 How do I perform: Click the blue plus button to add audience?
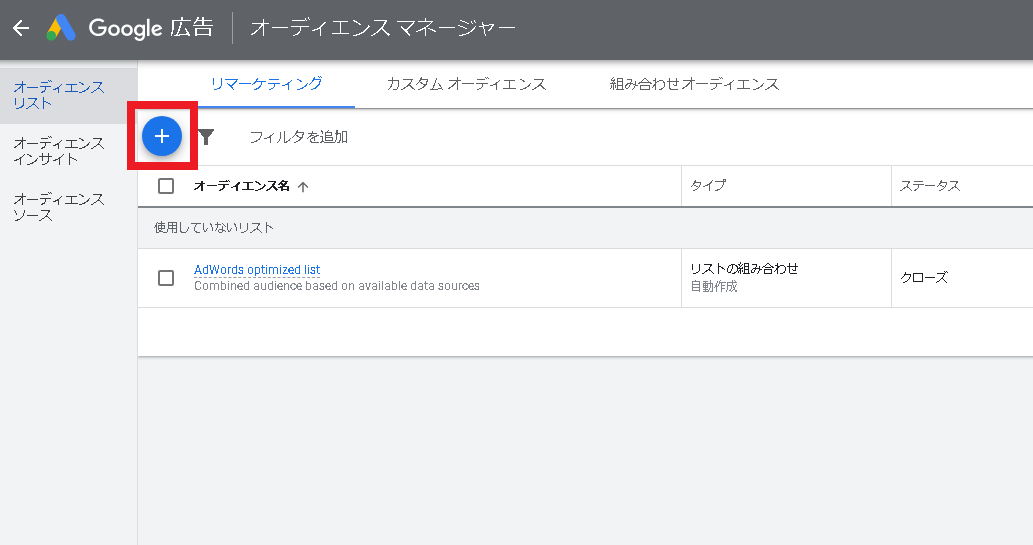point(162,136)
